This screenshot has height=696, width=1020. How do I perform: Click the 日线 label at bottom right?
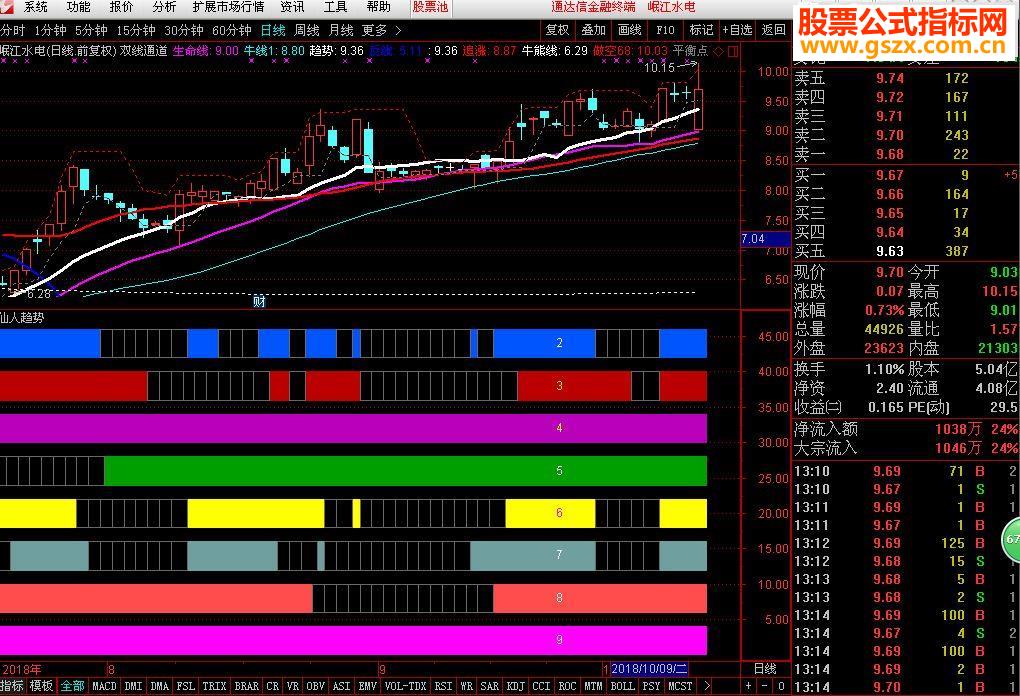pos(765,669)
